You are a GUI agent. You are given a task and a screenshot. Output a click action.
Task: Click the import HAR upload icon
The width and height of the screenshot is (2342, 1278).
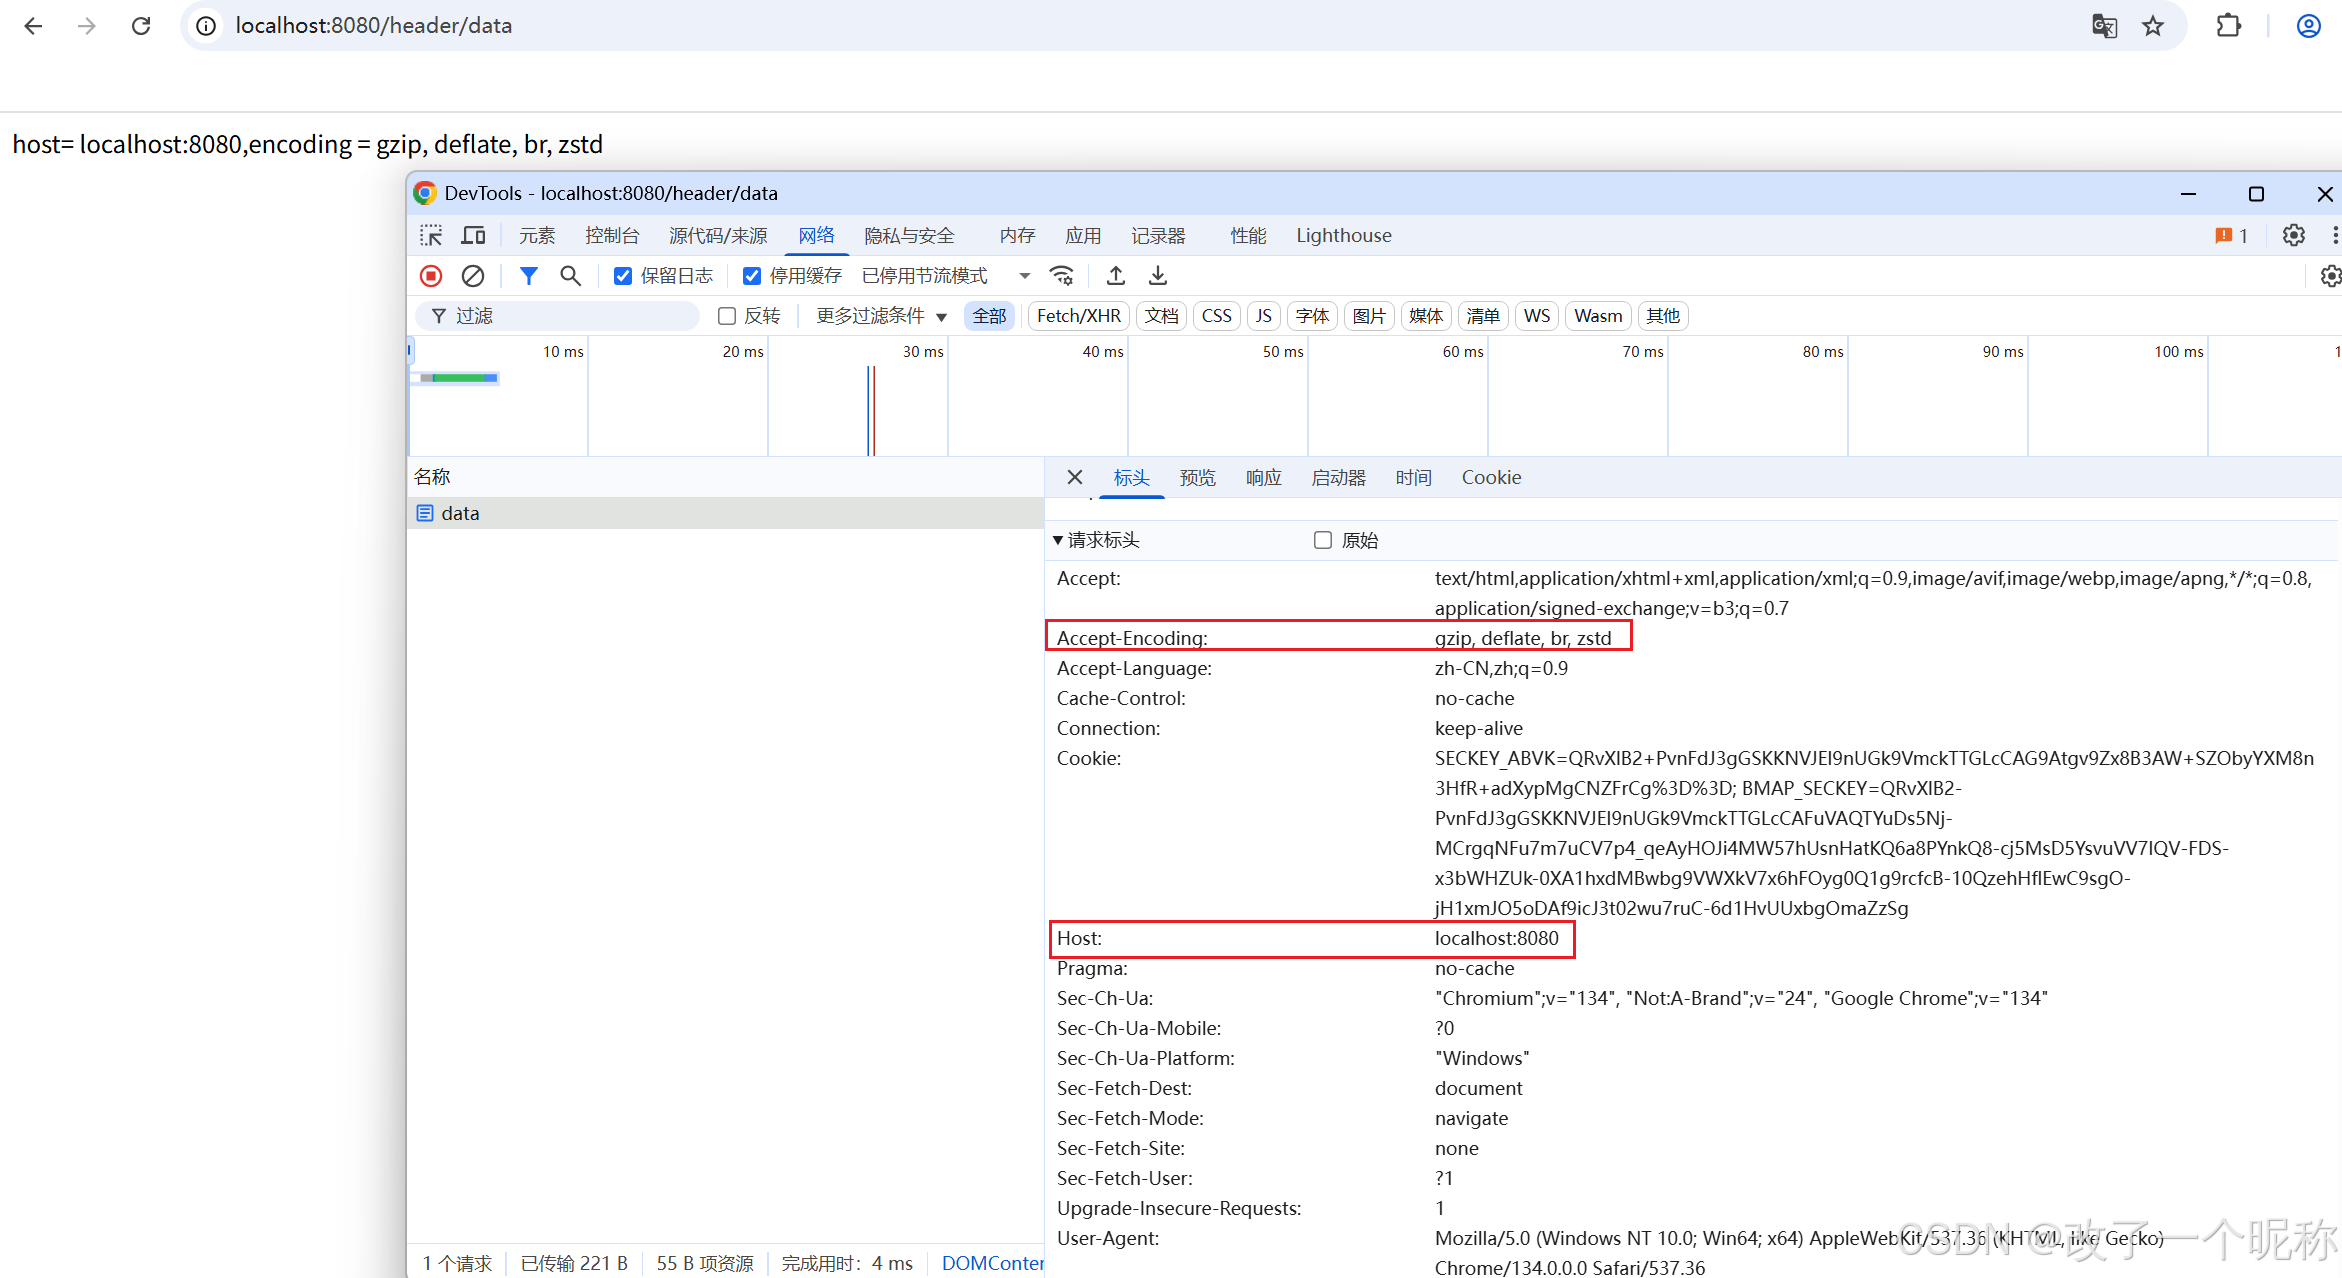(1116, 276)
